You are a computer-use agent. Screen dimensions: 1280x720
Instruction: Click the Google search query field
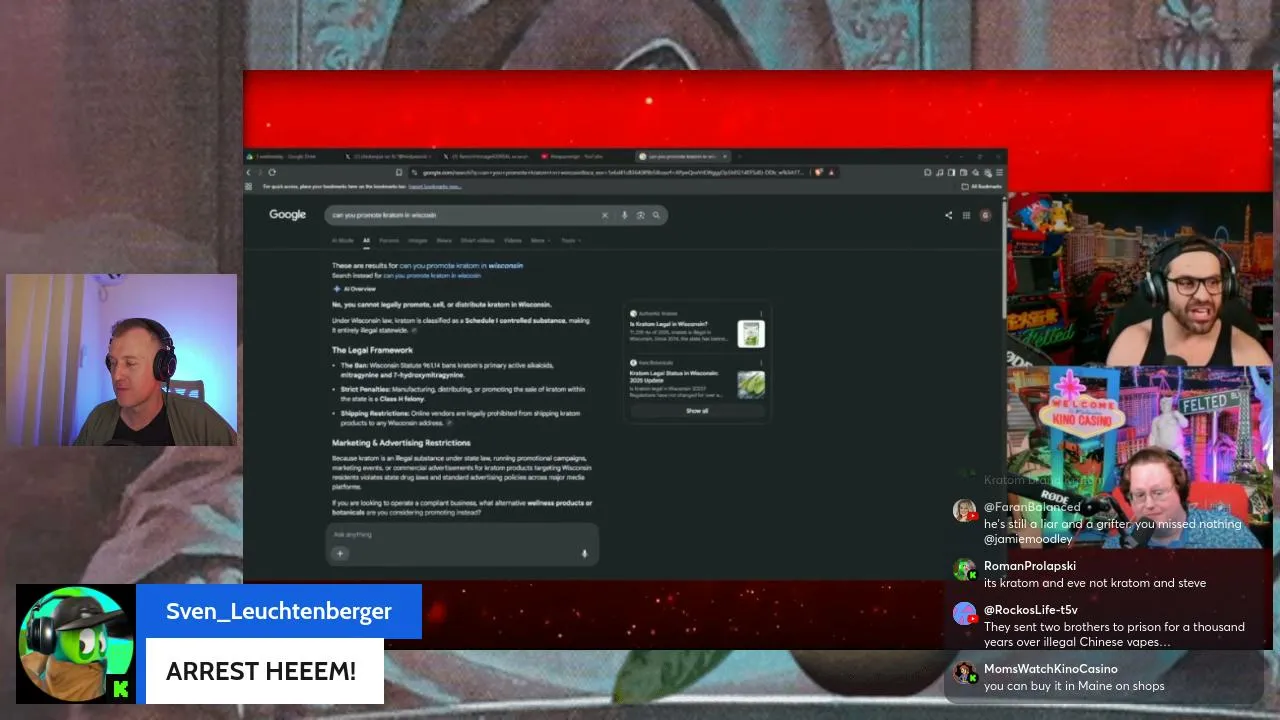pyautogui.click(x=462, y=215)
